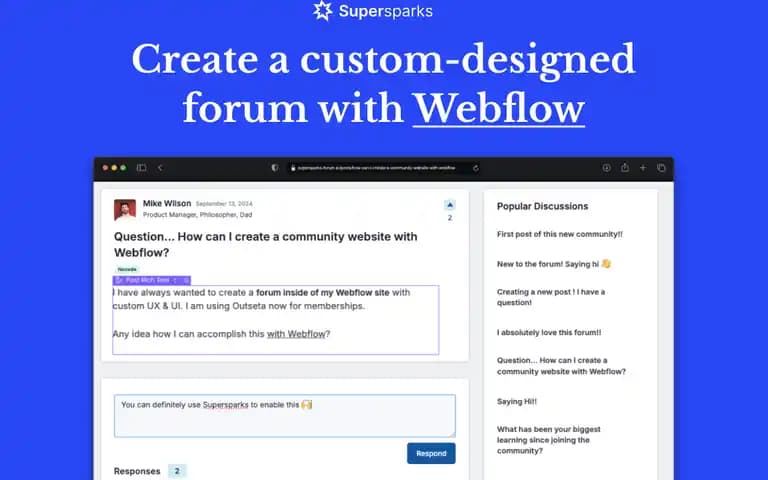Open the 'with Webflow' link in the post body
The width and height of the screenshot is (768, 480).
pos(296,334)
